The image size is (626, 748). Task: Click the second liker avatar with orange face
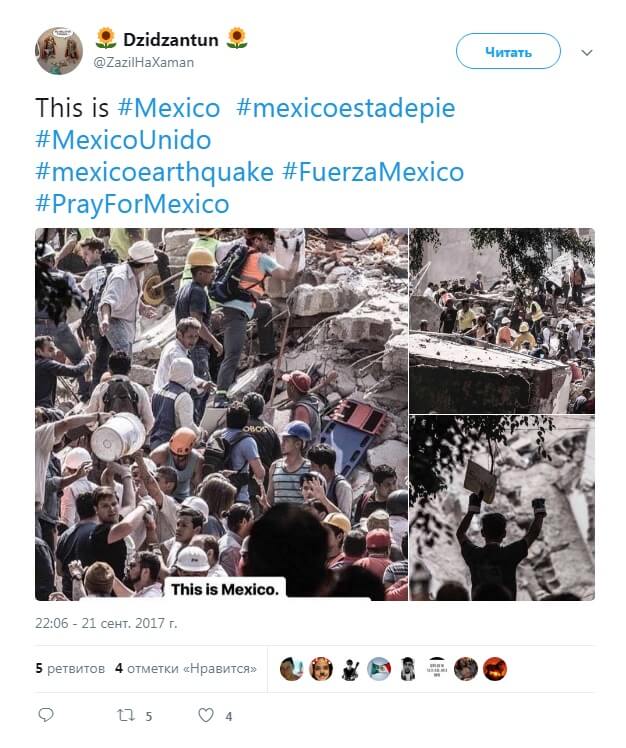[321, 668]
